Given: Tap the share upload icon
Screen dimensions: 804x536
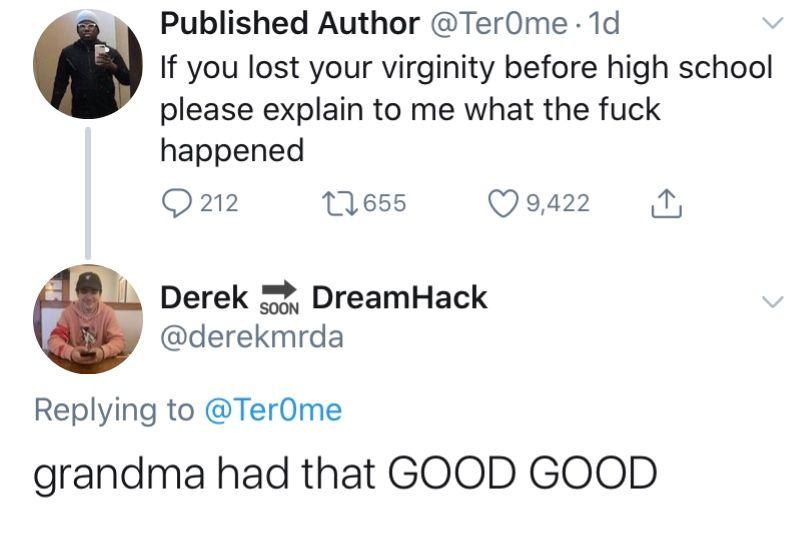Looking at the screenshot, I should (663, 204).
